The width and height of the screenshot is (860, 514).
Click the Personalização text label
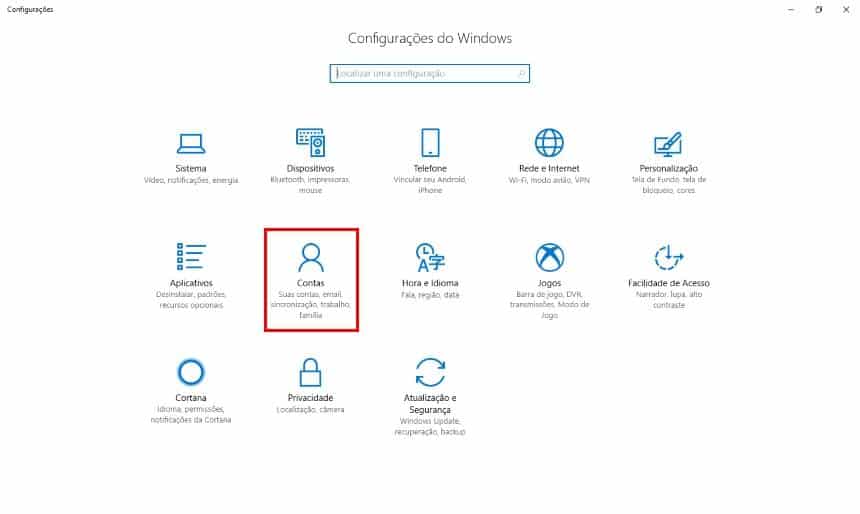point(669,168)
